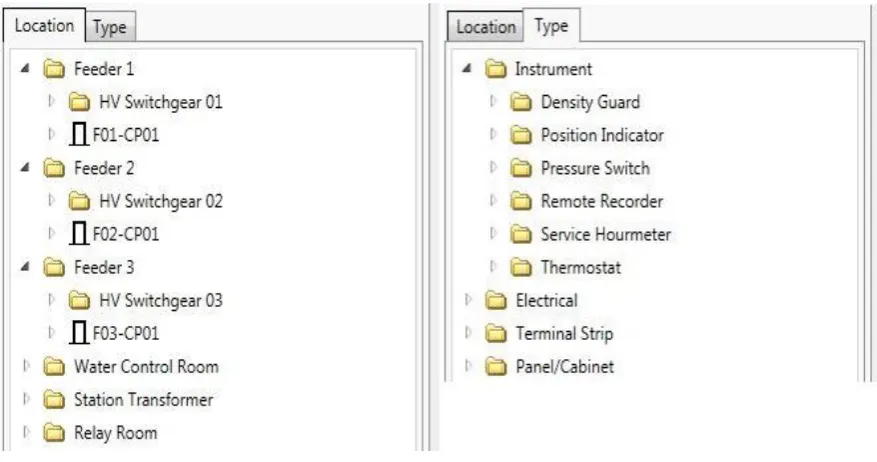Collapse the Feeder 1 tree node
This screenshot has height=462, width=877.
25,69
